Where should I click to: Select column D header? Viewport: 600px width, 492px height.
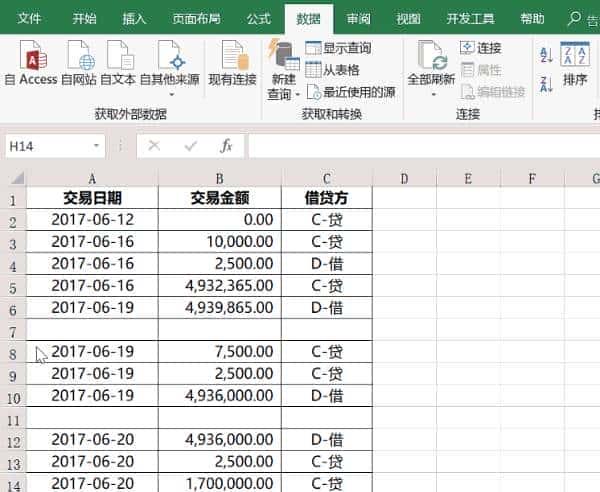[x=404, y=179]
